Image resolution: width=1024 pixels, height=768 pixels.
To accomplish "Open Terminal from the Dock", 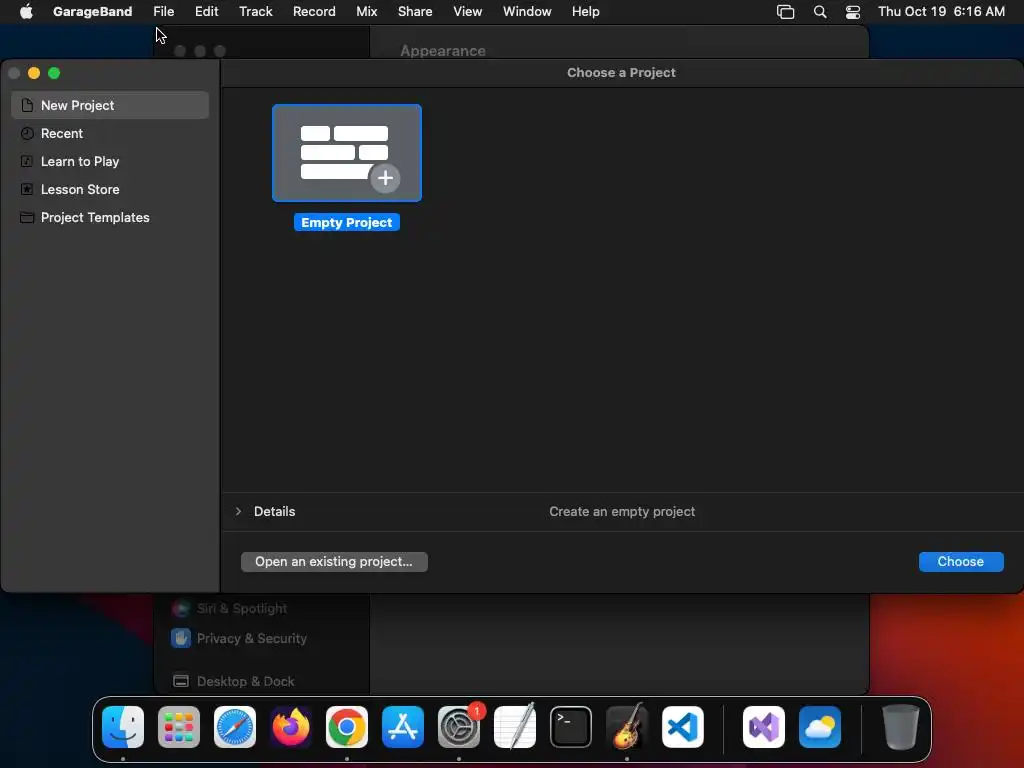I will 571,727.
